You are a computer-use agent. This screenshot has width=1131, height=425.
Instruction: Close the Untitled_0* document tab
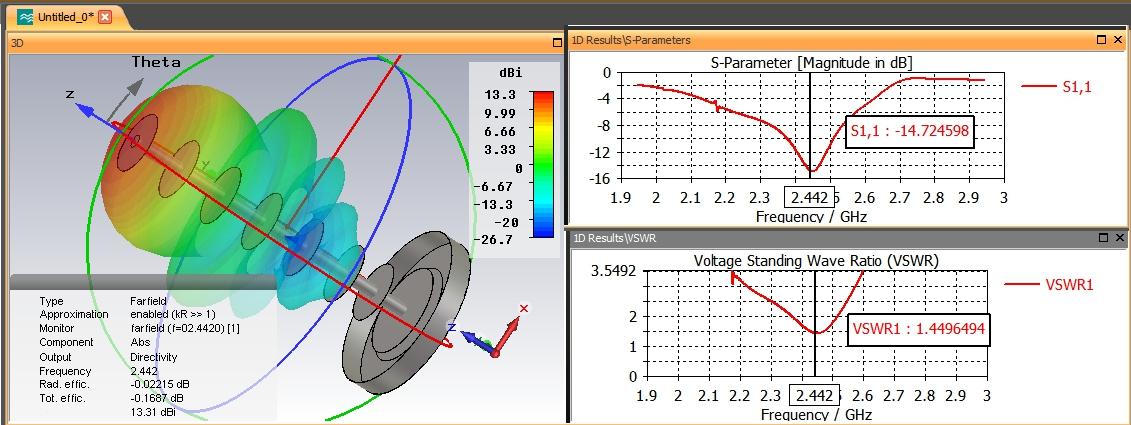pos(105,17)
